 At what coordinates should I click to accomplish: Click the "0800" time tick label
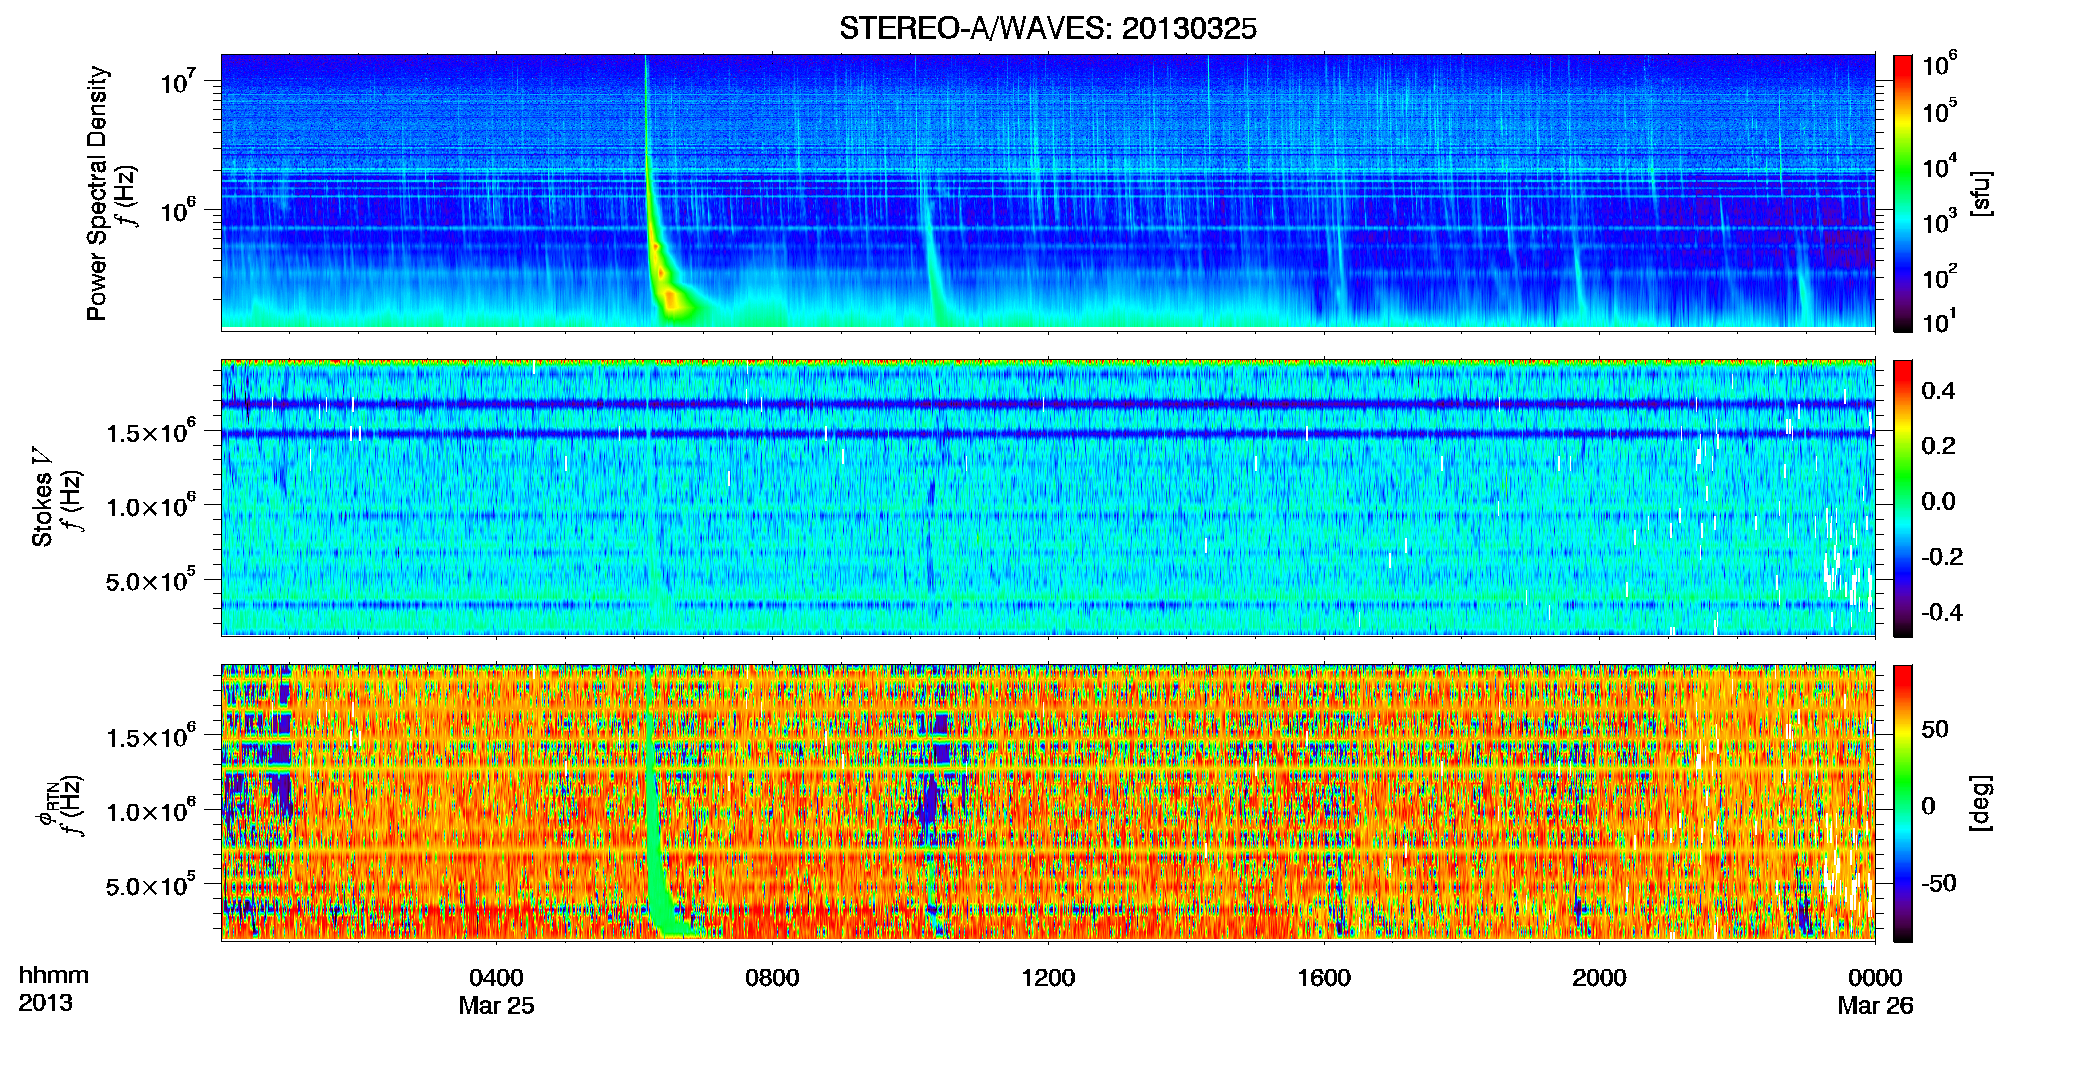click(x=772, y=978)
